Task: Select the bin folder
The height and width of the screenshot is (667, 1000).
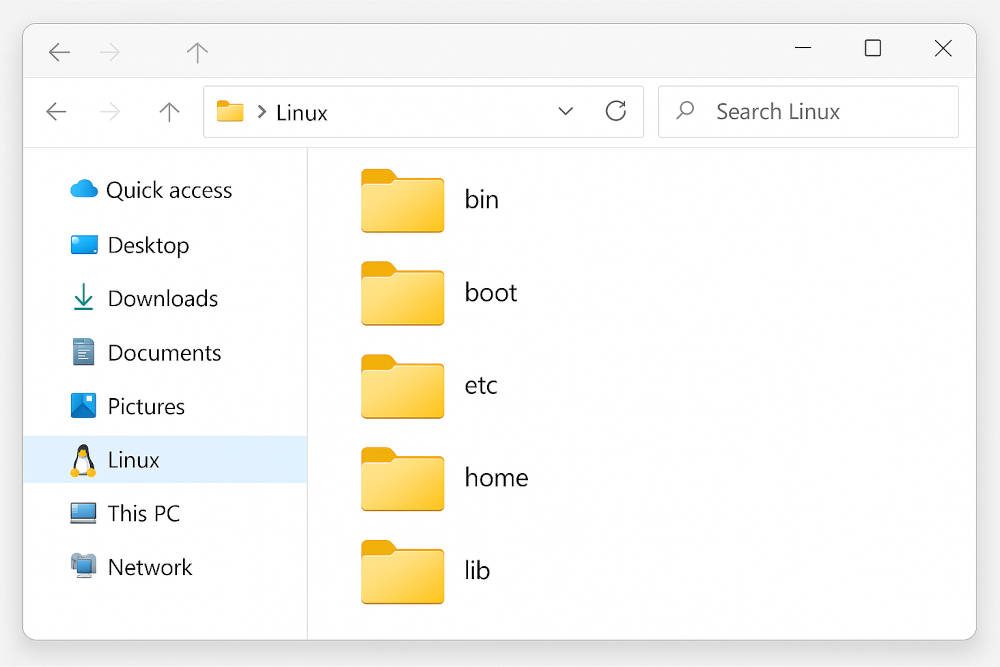Action: pos(402,201)
